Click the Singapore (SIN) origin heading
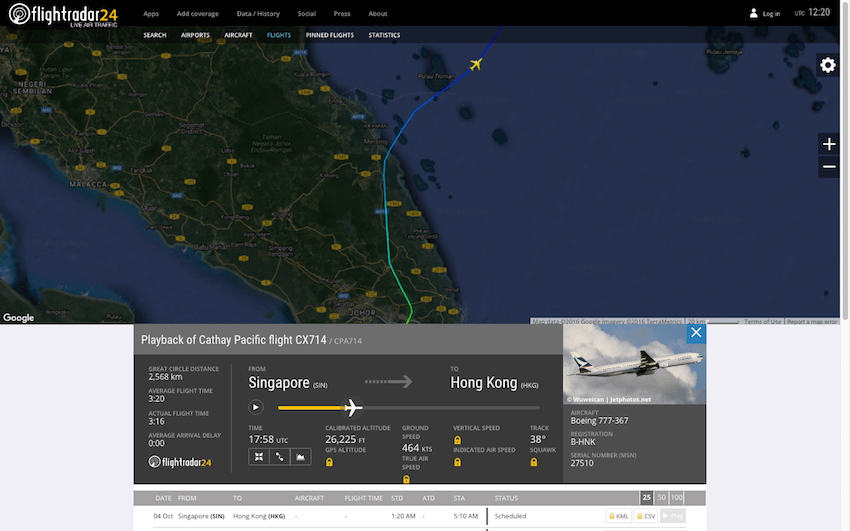This screenshot has width=850, height=531. click(288, 383)
